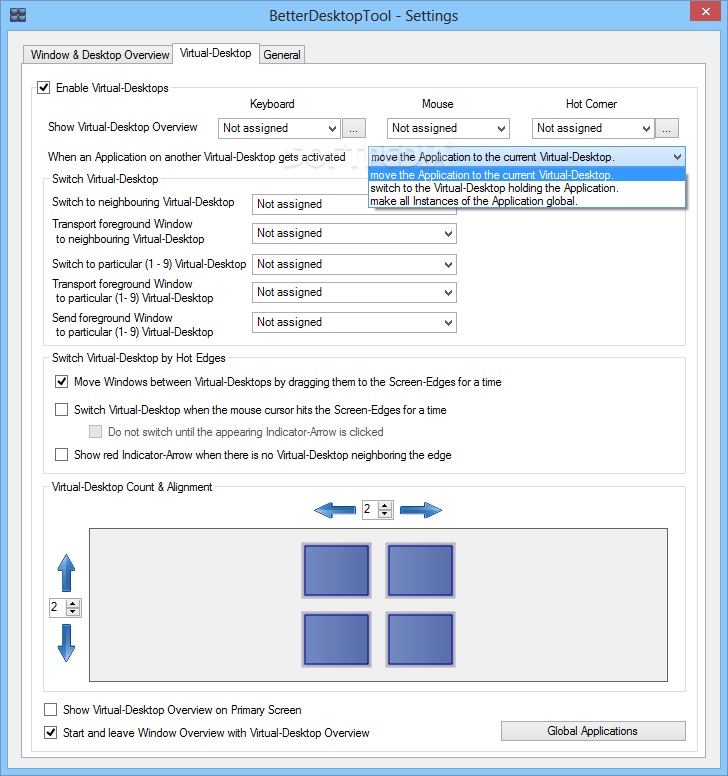
Task: Click the left blue arrow for column count
Action: click(x=335, y=510)
